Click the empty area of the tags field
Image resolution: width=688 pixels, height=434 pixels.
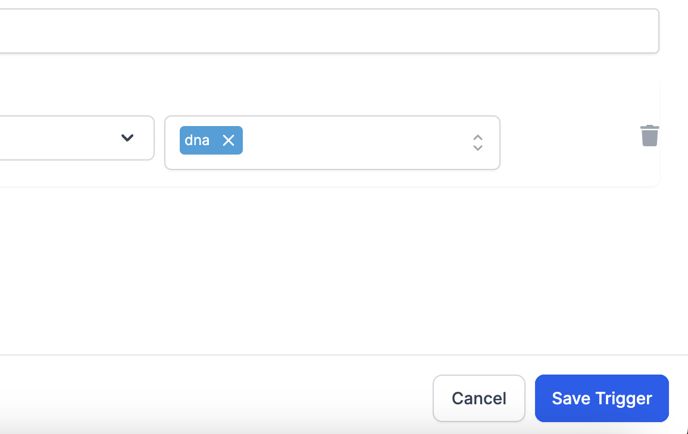[x=350, y=143]
